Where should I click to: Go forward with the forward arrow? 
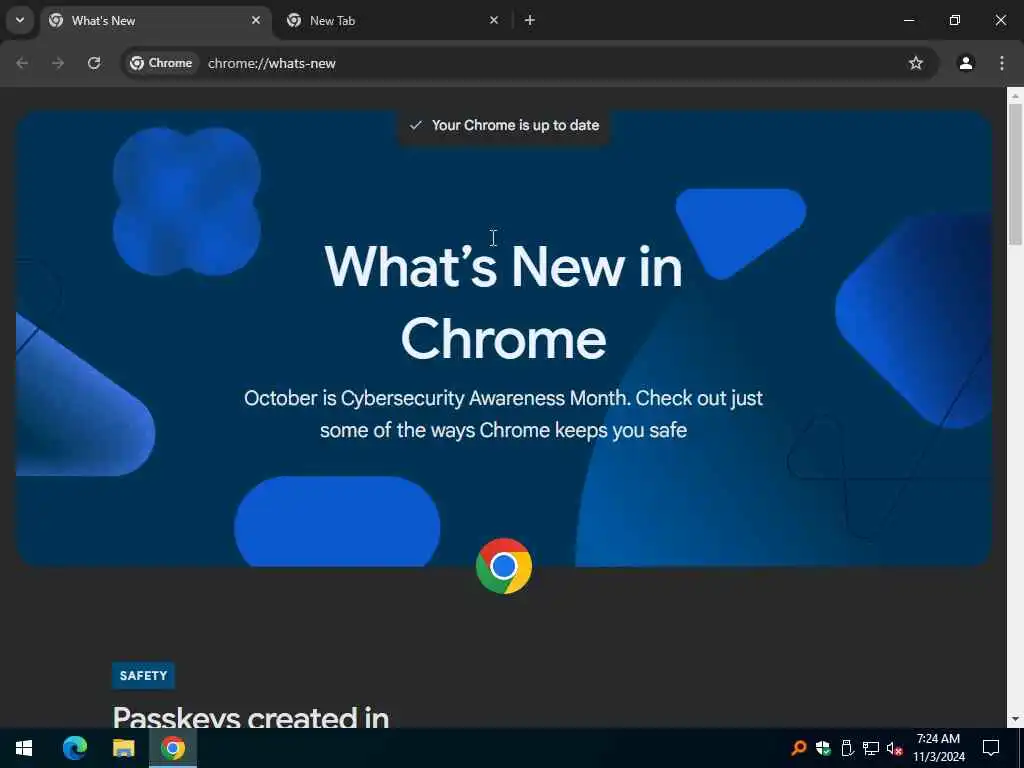[58, 63]
